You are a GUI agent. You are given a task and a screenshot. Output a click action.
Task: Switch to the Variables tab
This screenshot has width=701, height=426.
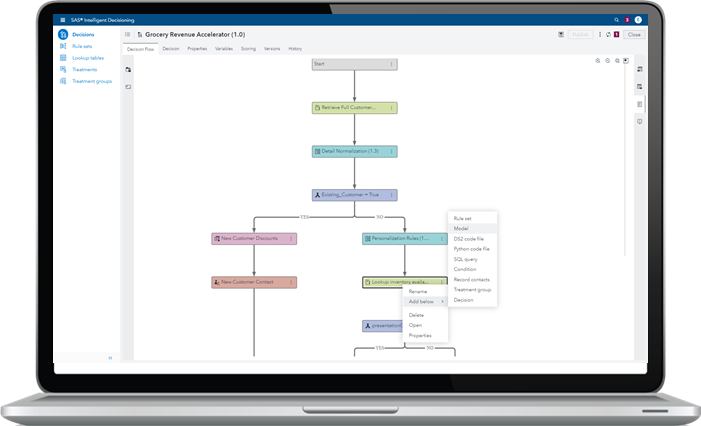[x=224, y=49]
